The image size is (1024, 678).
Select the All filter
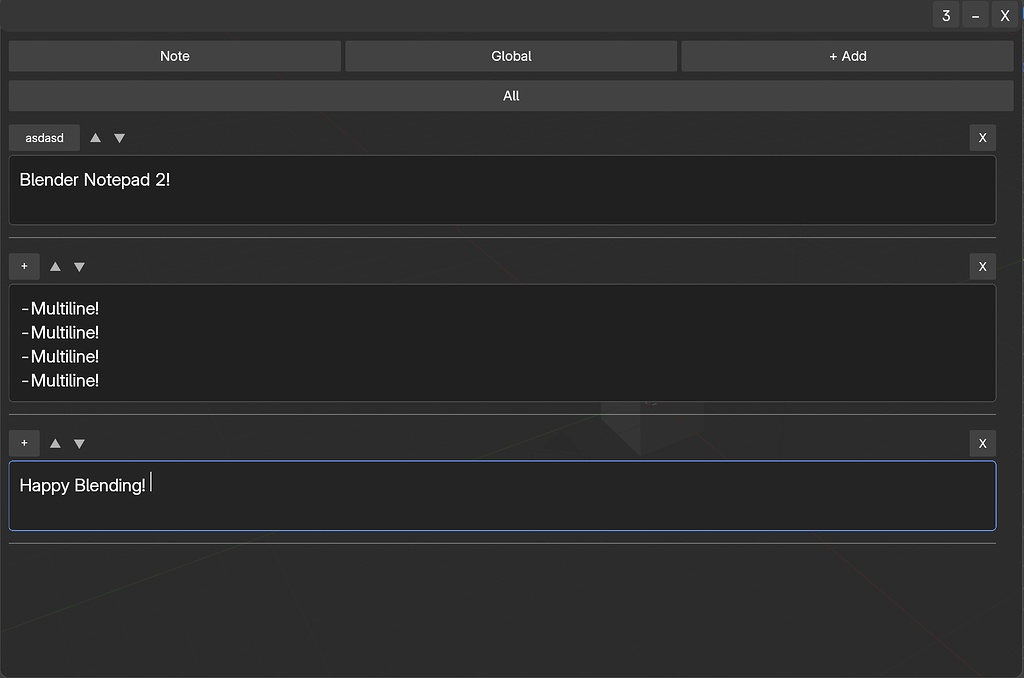point(511,96)
